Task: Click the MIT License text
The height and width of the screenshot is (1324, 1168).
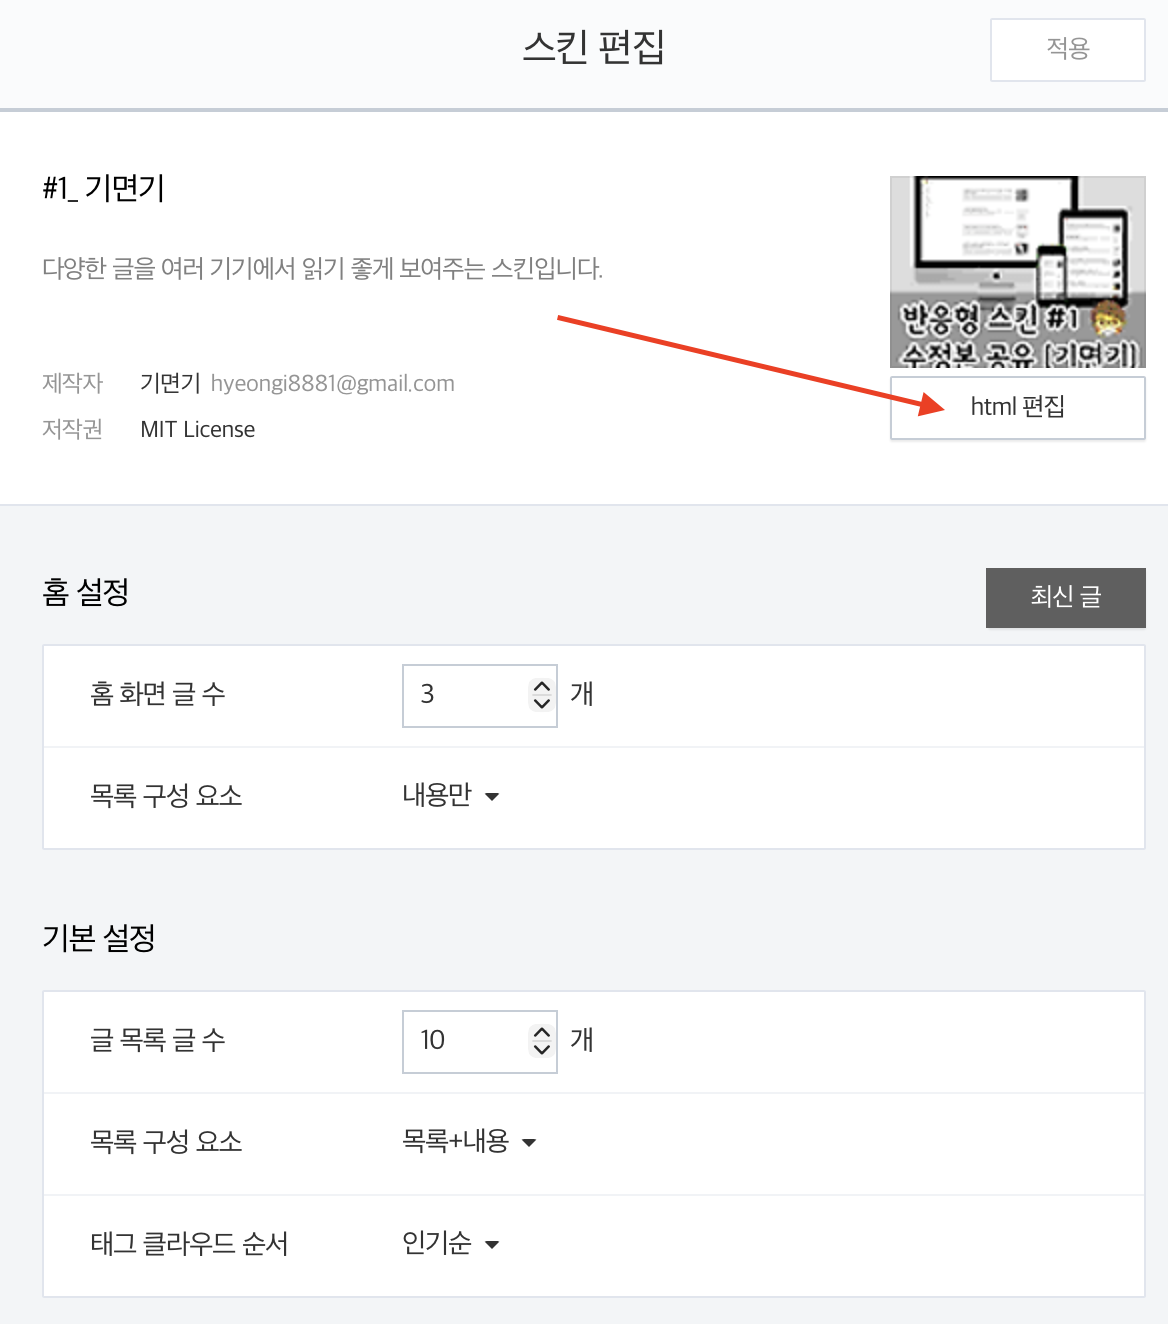Action: click(197, 429)
